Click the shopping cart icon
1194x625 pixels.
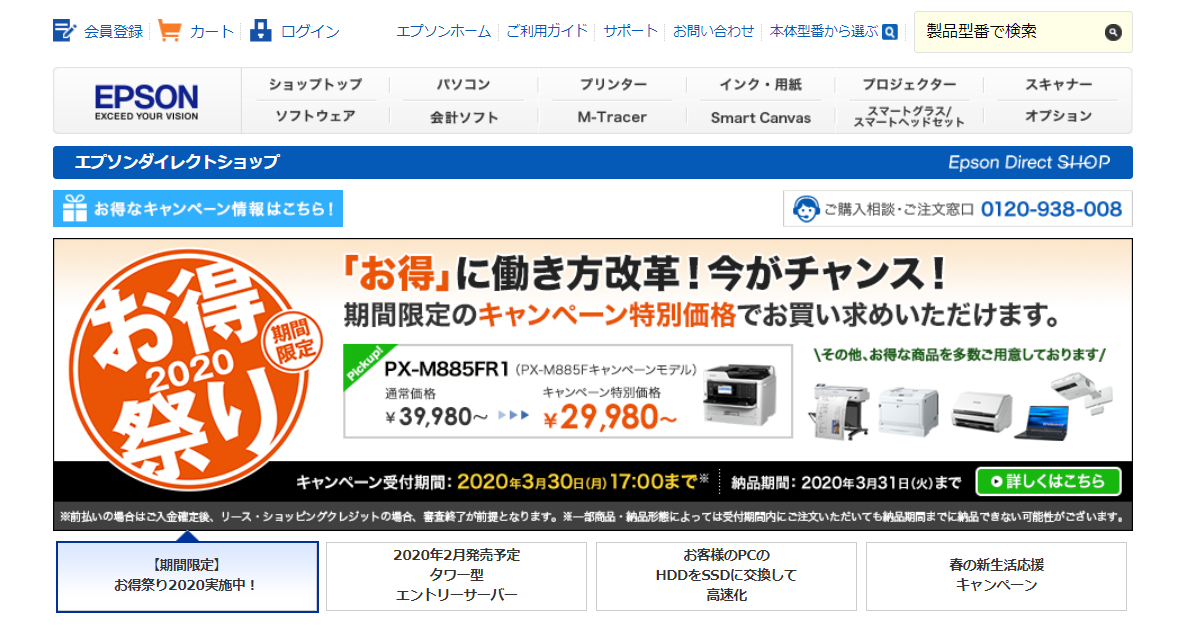coord(169,30)
